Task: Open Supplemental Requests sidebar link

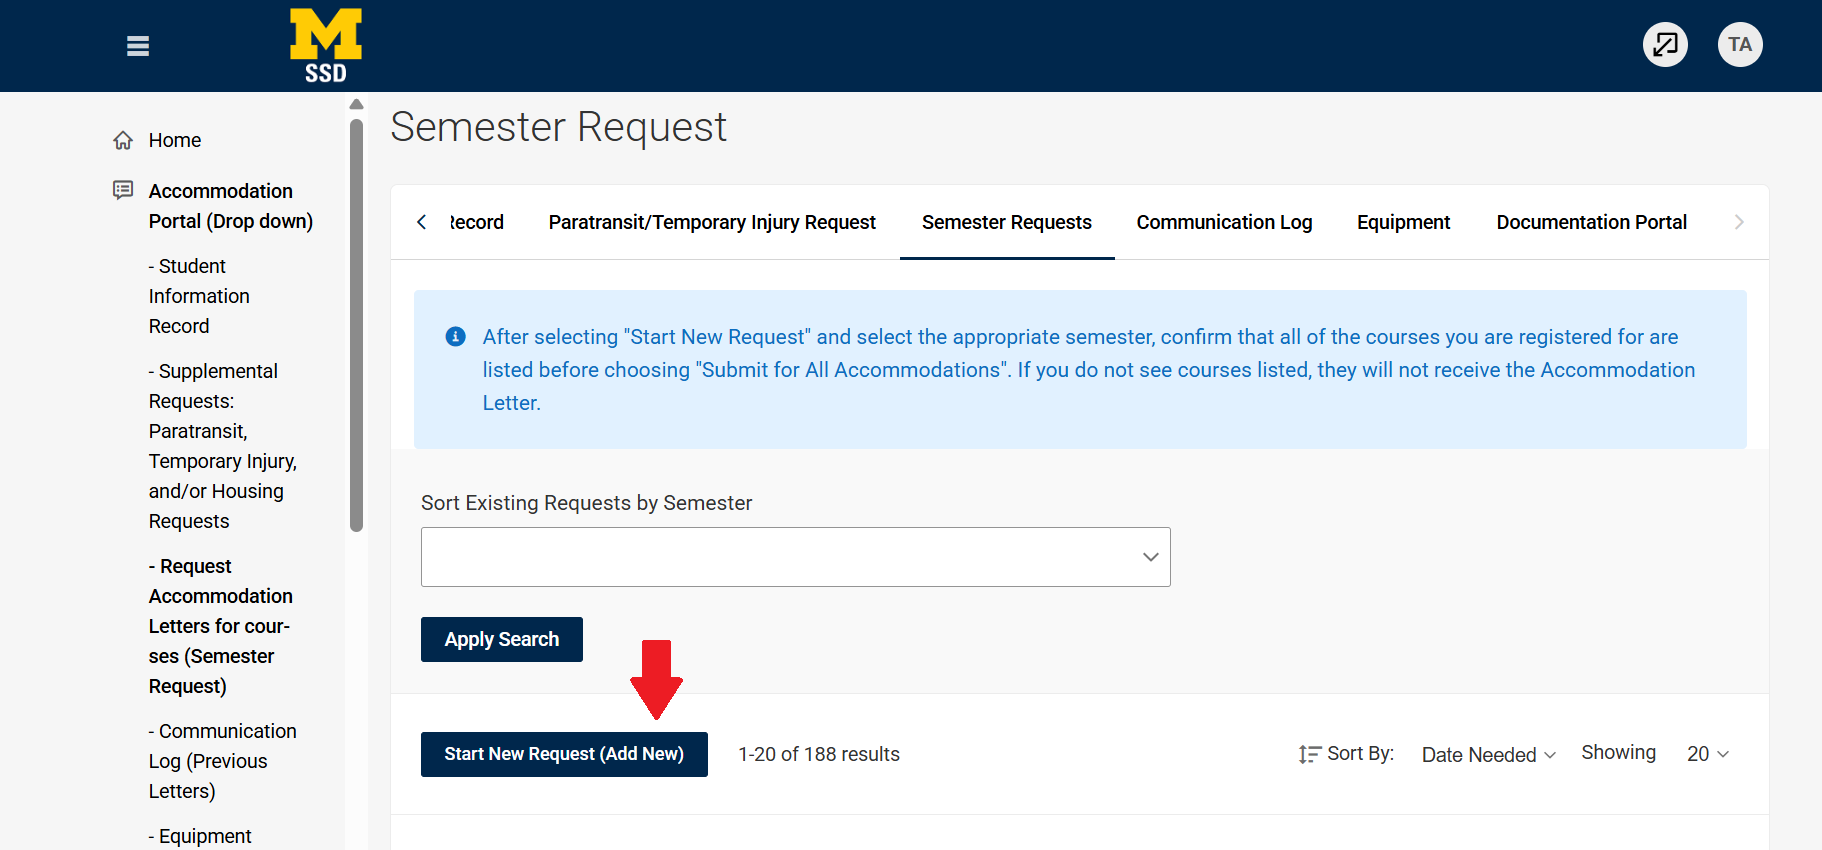Action: tap(223, 446)
